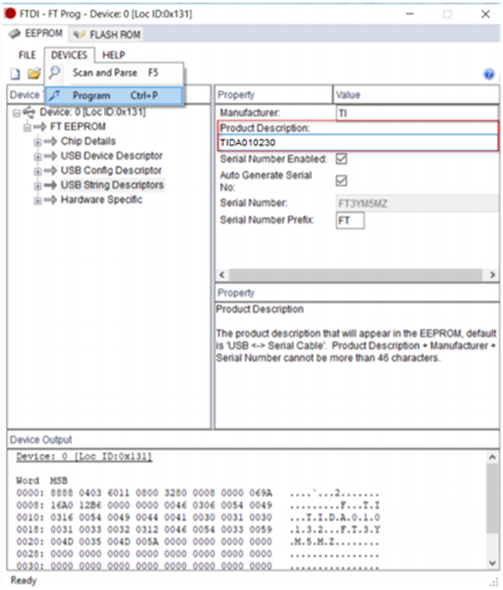Expand the Chip Details node
The image size is (503, 590).
(37, 142)
